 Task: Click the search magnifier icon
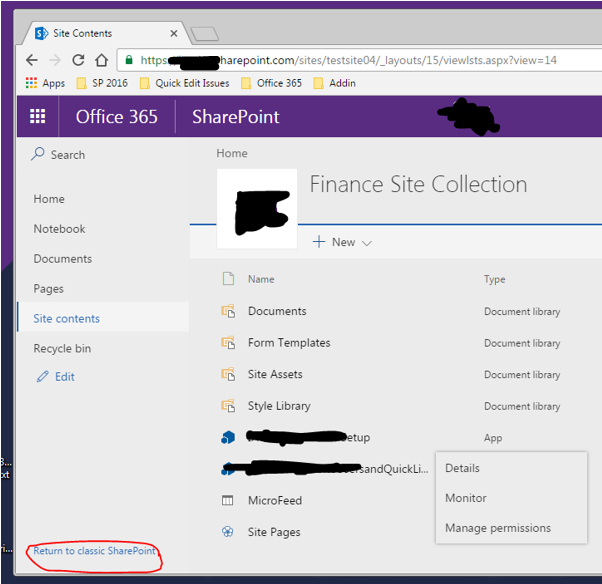(x=38, y=154)
